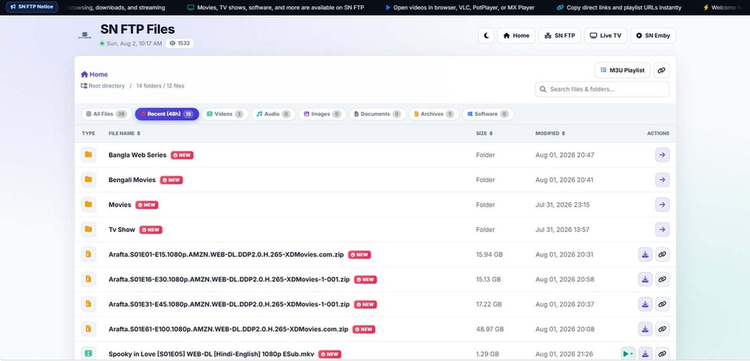Viewport: 750px width, 361px height.
Task: Open the Bengali Movies folder name
Action: (132, 180)
